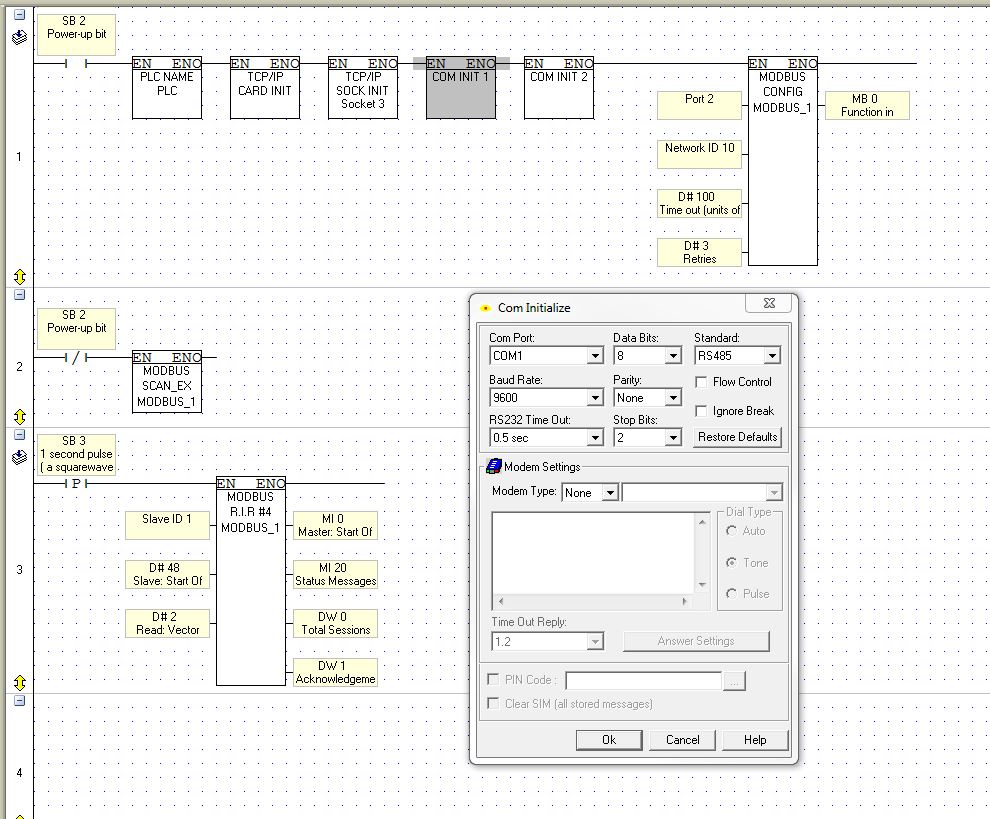Click the inverted SB 2 contact in rung 2
Viewport: 990px width, 819px height.
tap(76, 357)
